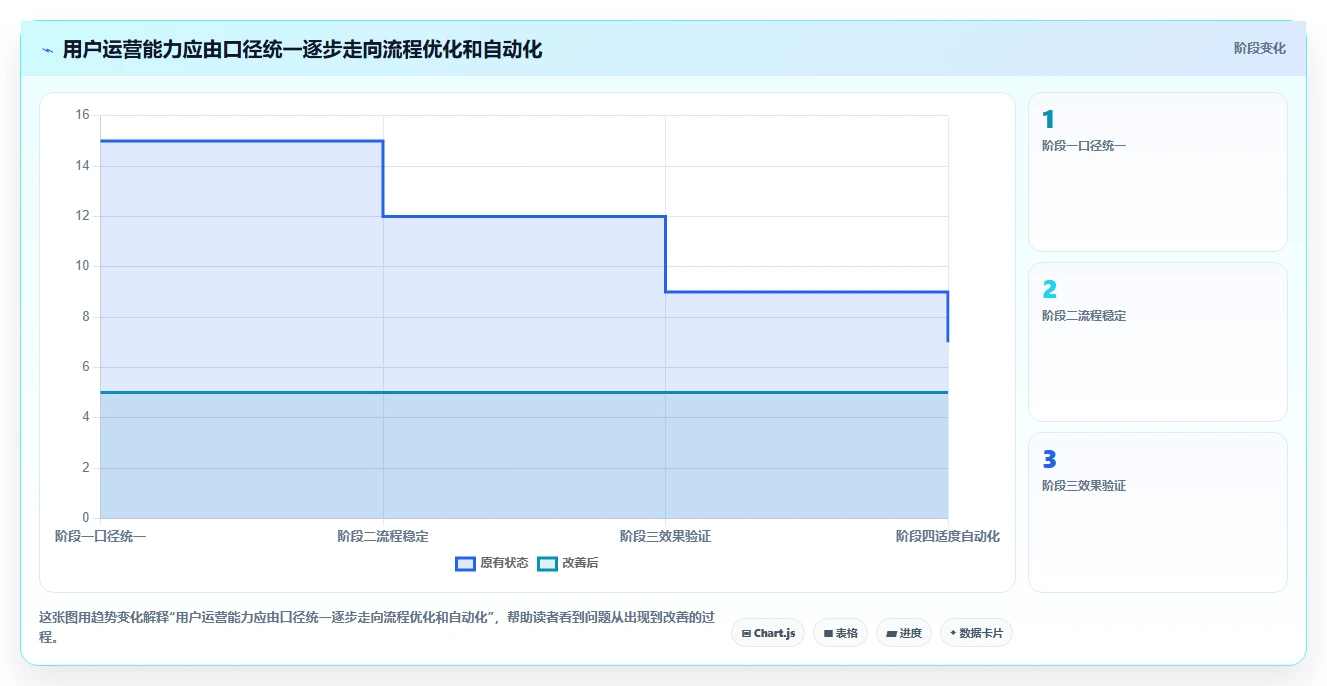Click x-axis label 阶段二流程稳定

tap(383, 536)
